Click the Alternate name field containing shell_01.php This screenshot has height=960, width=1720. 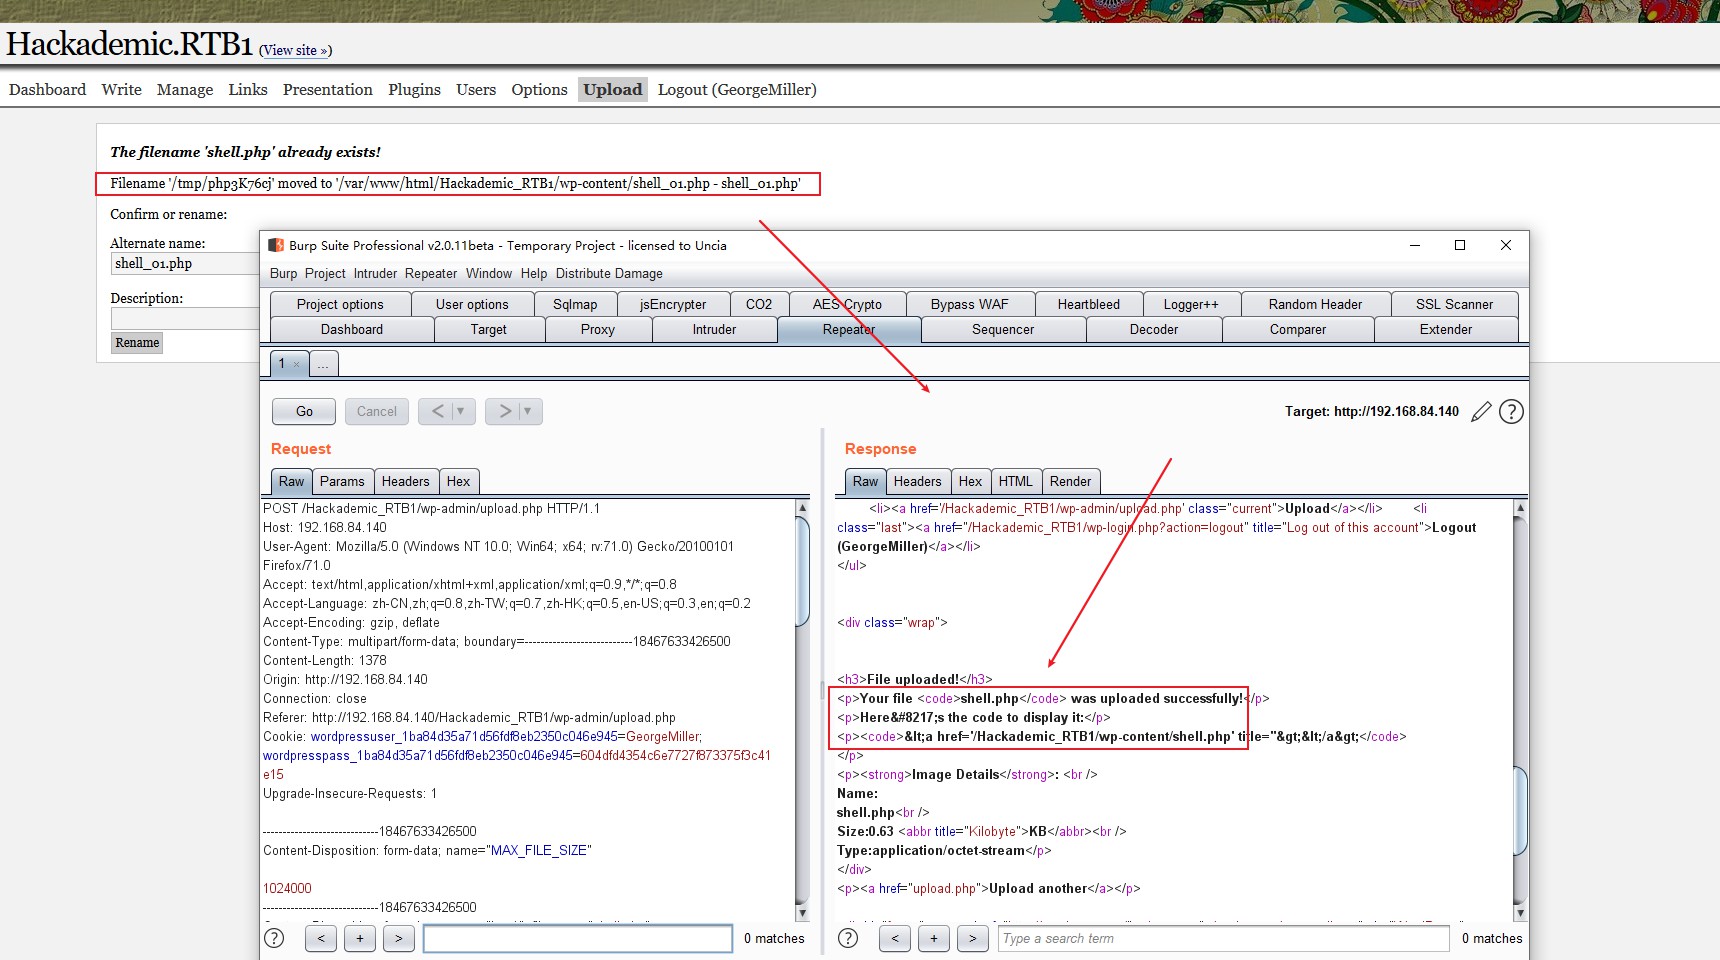click(x=185, y=263)
